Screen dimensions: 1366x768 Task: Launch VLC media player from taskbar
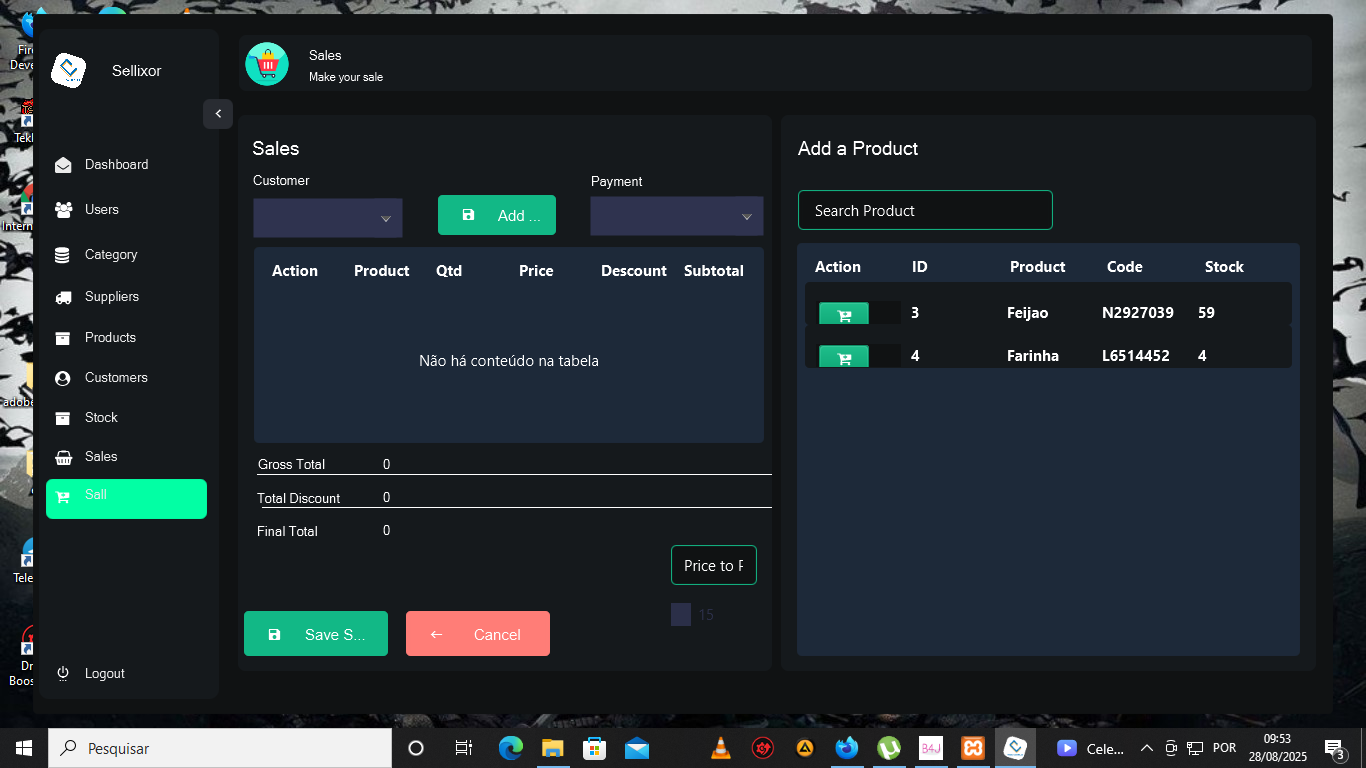(720, 748)
